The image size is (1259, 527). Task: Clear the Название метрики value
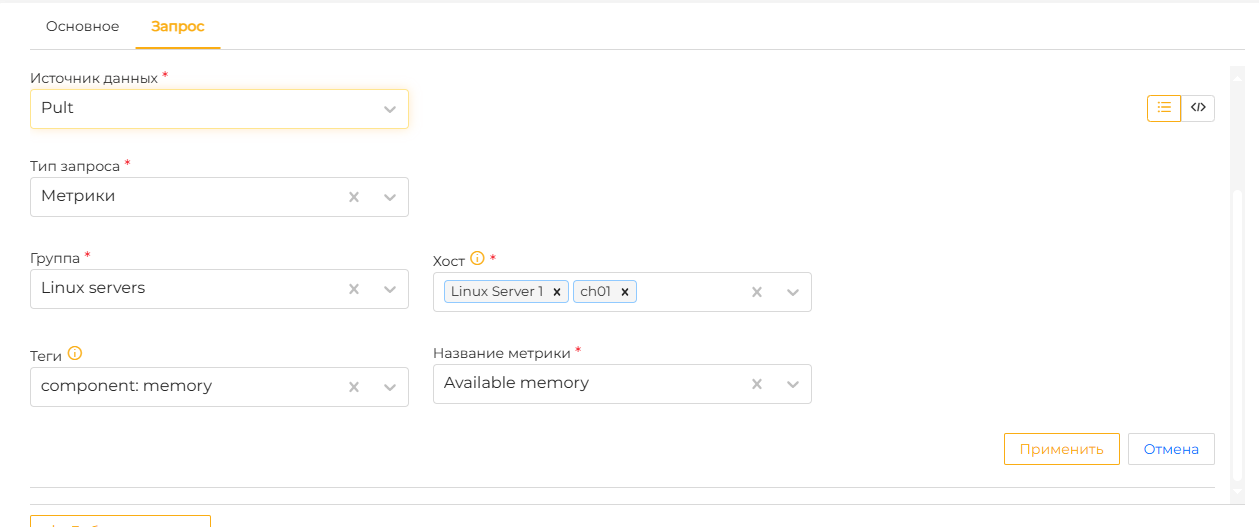(757, 384)
